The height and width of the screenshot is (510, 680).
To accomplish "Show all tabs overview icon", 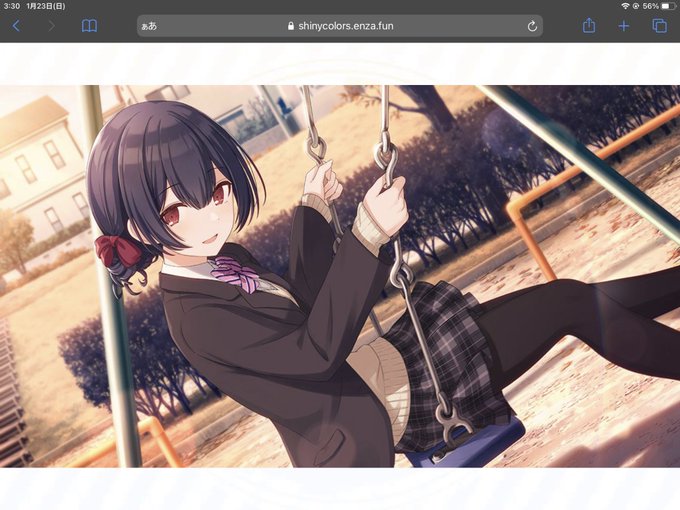I will [660, 26].
